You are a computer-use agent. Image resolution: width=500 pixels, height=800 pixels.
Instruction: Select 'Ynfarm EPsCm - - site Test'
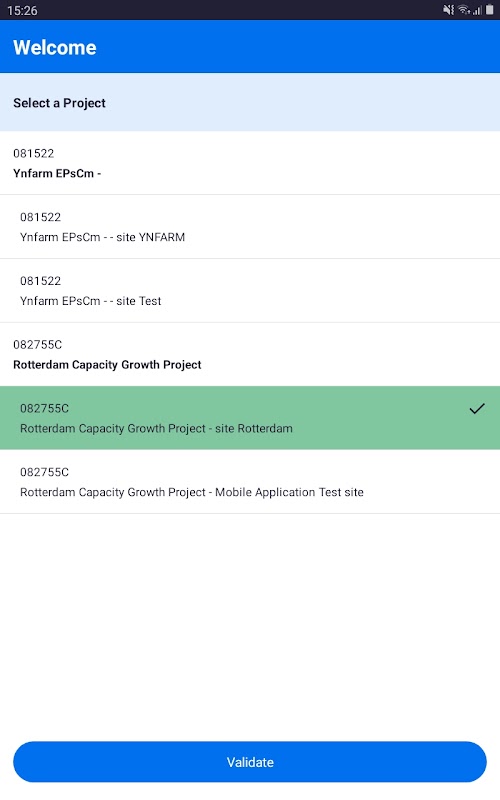(x=250, y=290)
